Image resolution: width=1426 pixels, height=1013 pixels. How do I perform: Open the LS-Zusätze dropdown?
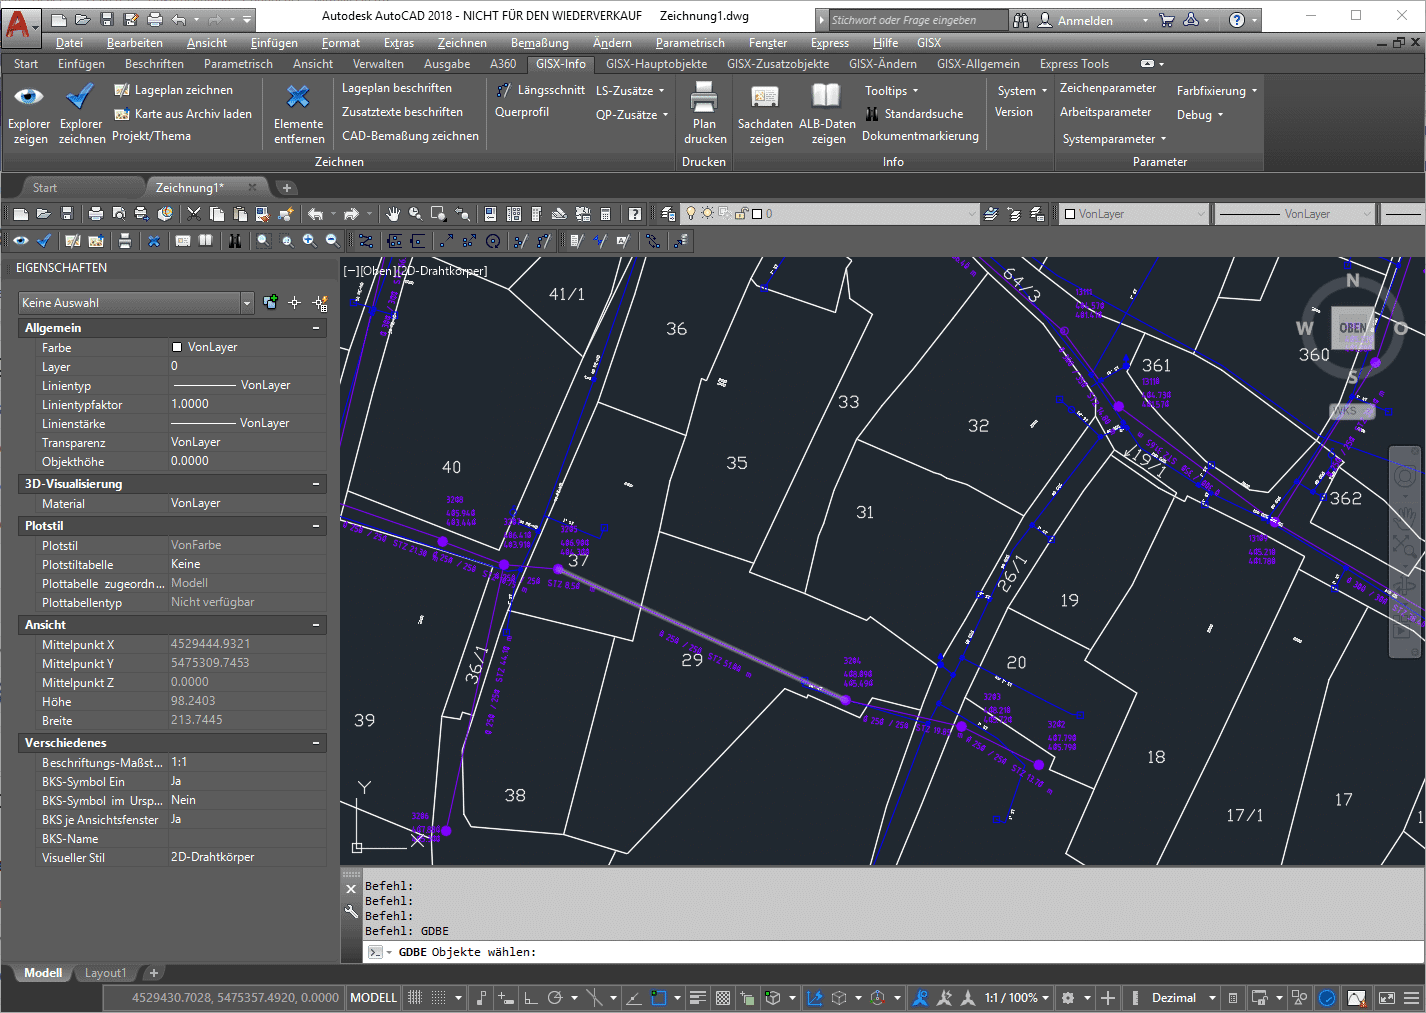(x=630, y=91)
